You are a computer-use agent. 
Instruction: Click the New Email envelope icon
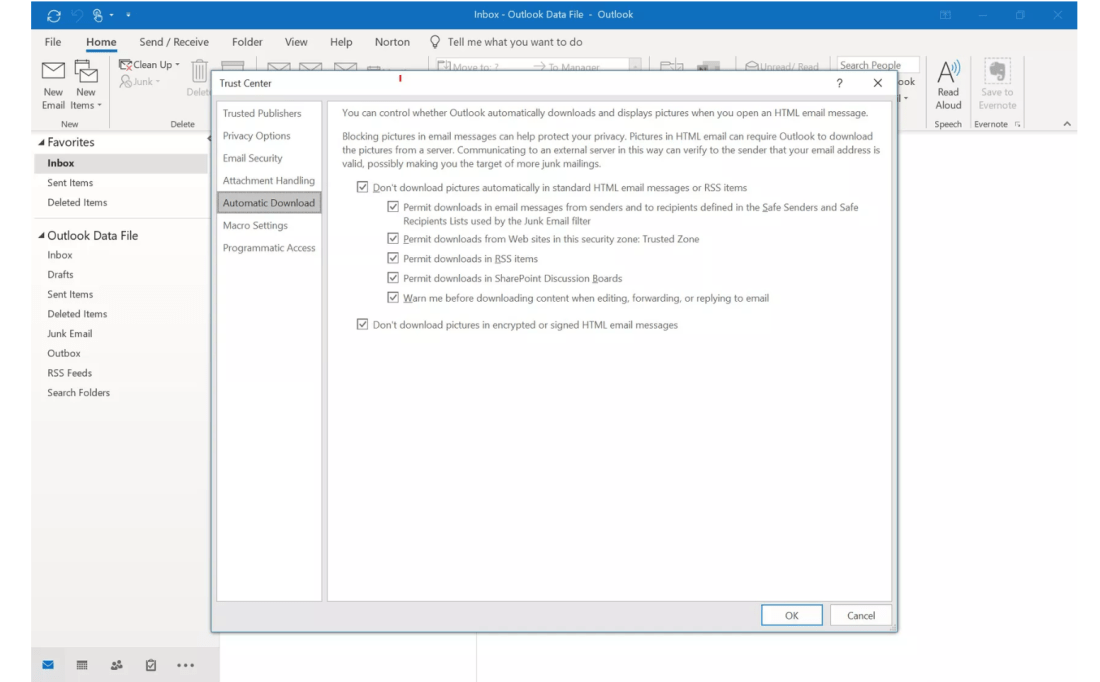[53, 71]
